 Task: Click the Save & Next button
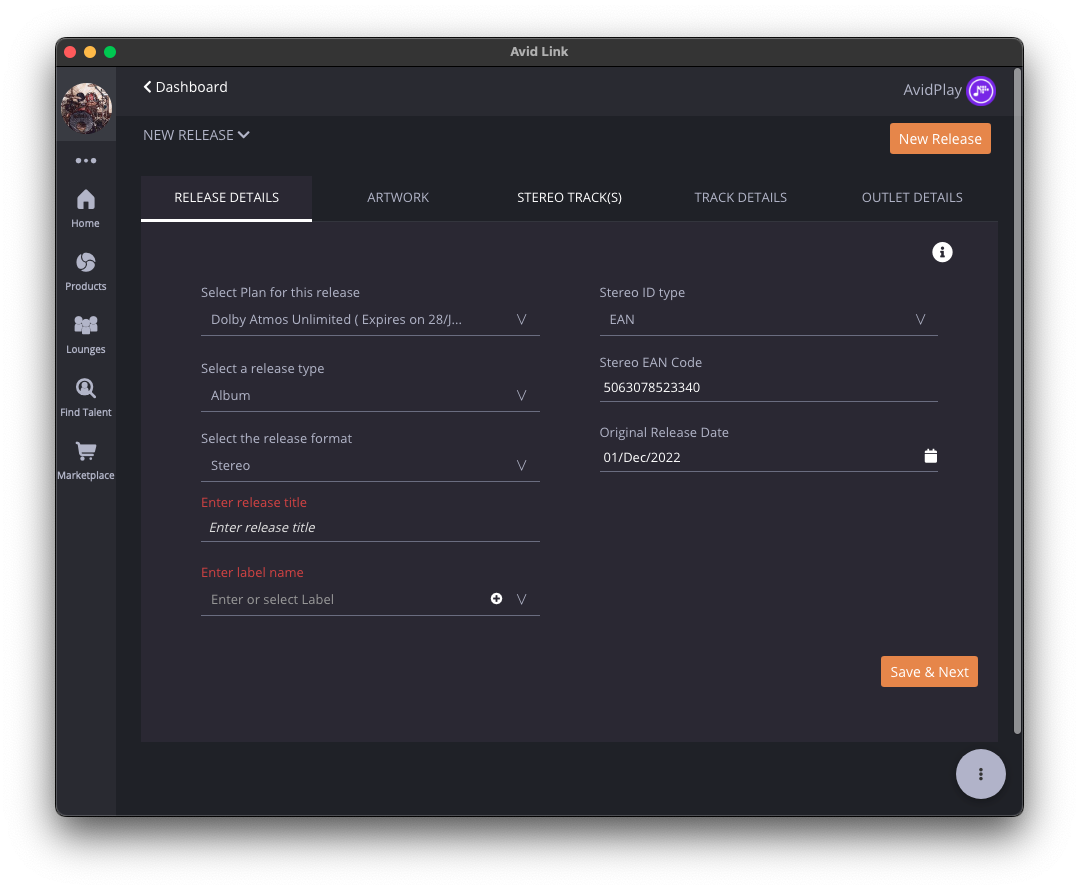pos(929,671)
